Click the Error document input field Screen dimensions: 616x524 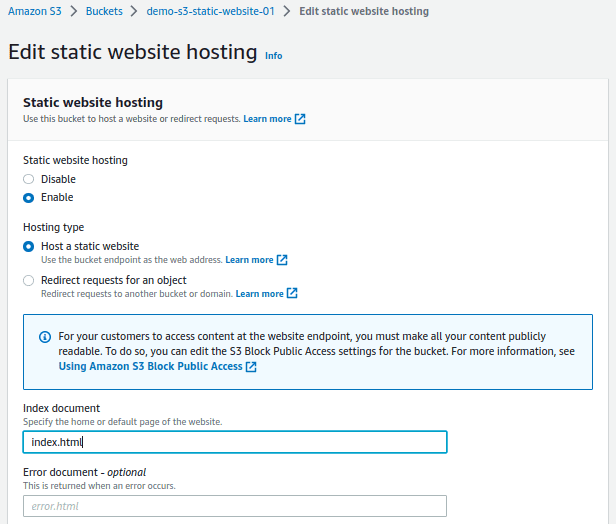tap(235, 506)
